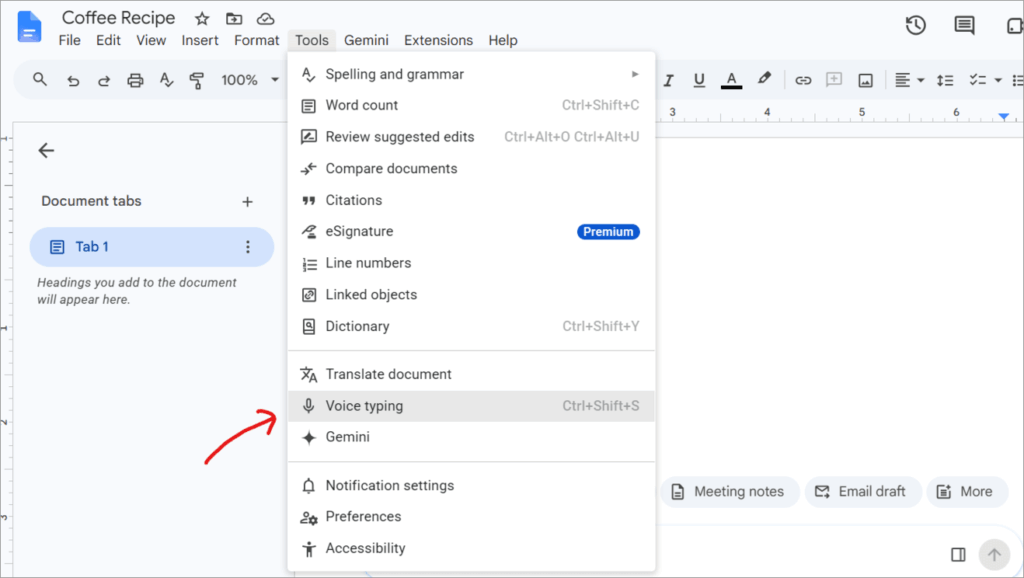1024x578 pixels.
Task: Open the File menu
Action: (x=69, y=40)
